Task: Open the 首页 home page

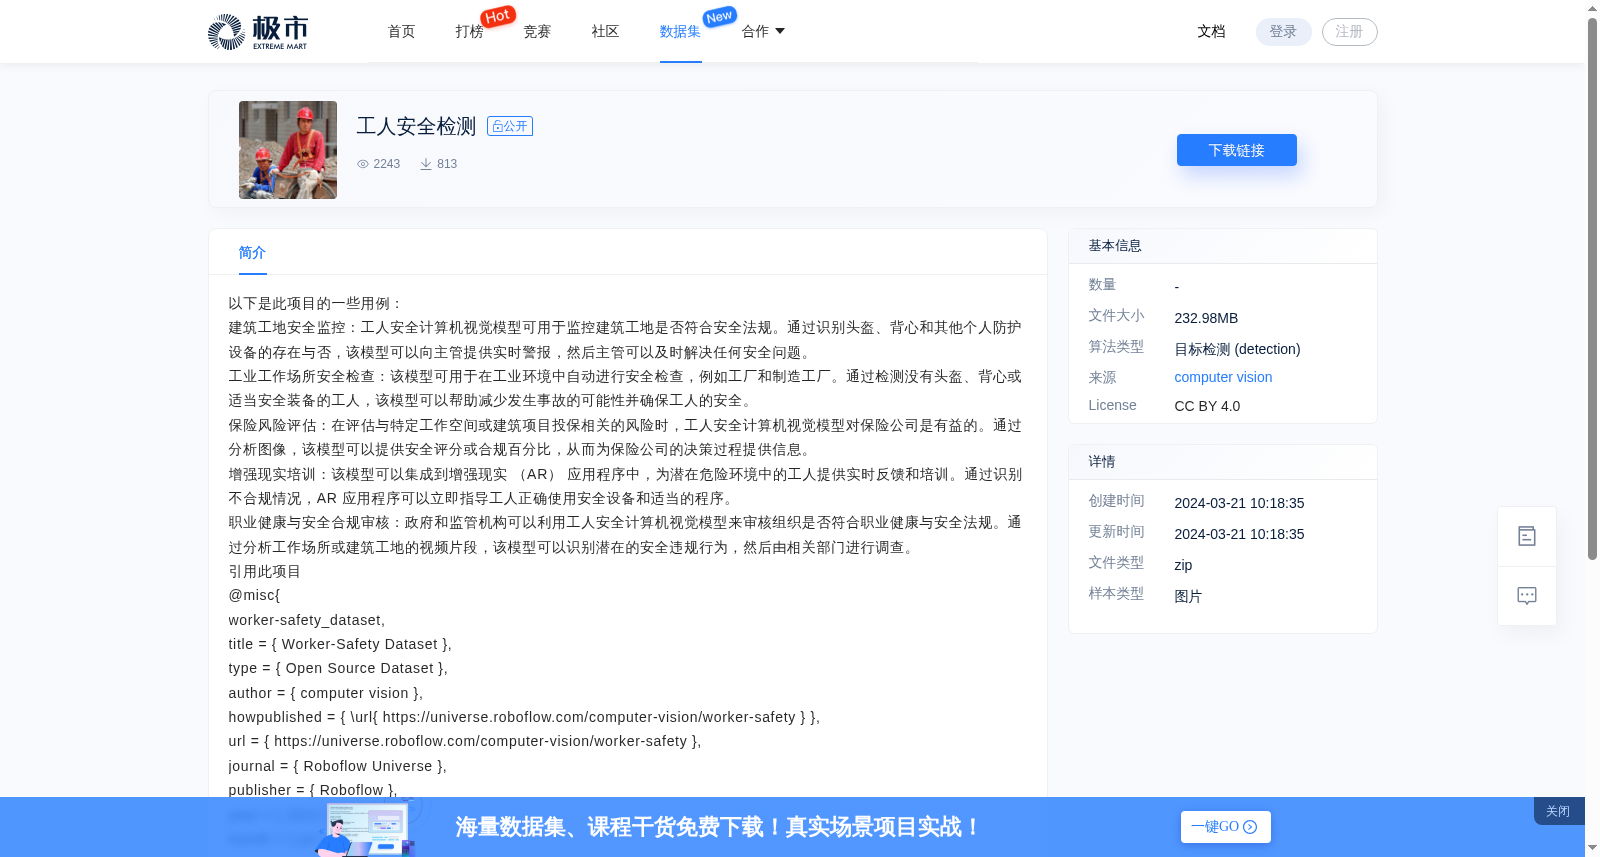Action: click(402, 32)
